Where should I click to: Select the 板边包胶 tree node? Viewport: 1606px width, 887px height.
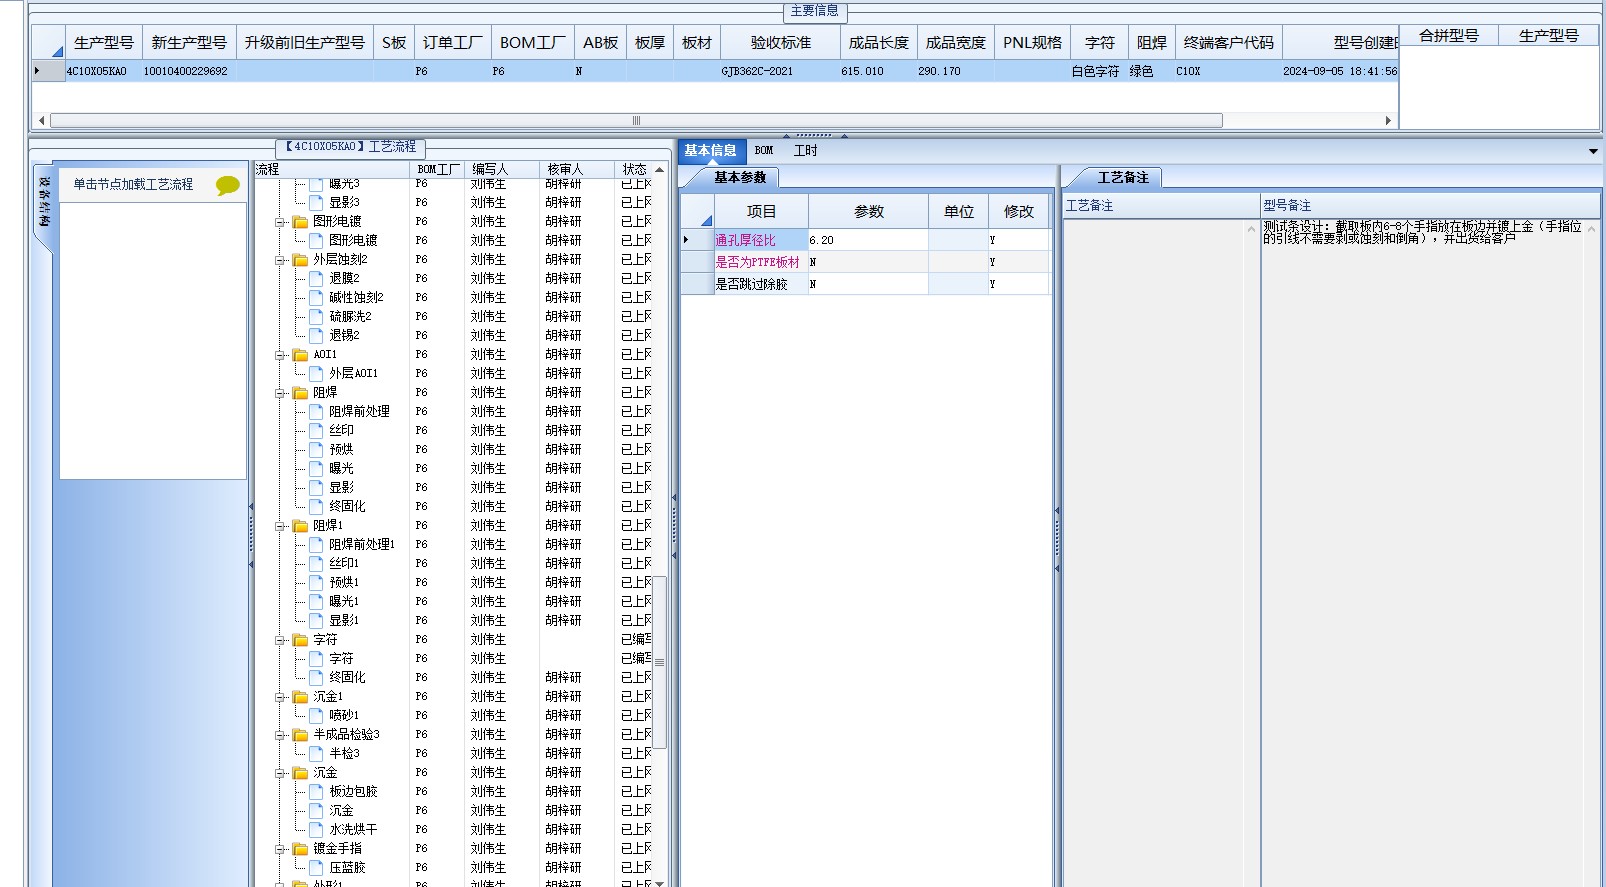click(353, 792)
